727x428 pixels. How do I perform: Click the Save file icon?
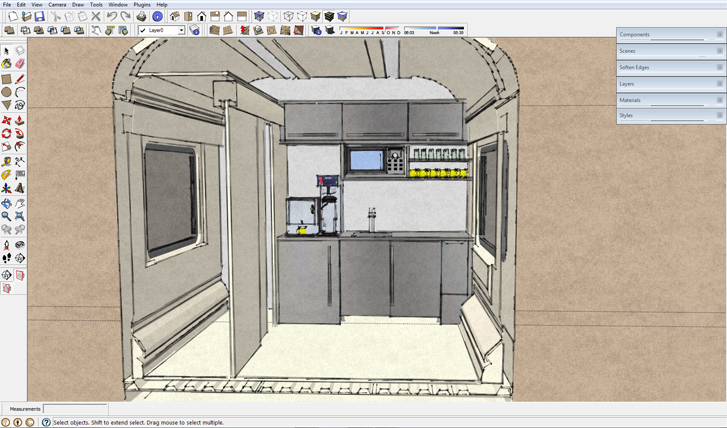click(39, 17)
